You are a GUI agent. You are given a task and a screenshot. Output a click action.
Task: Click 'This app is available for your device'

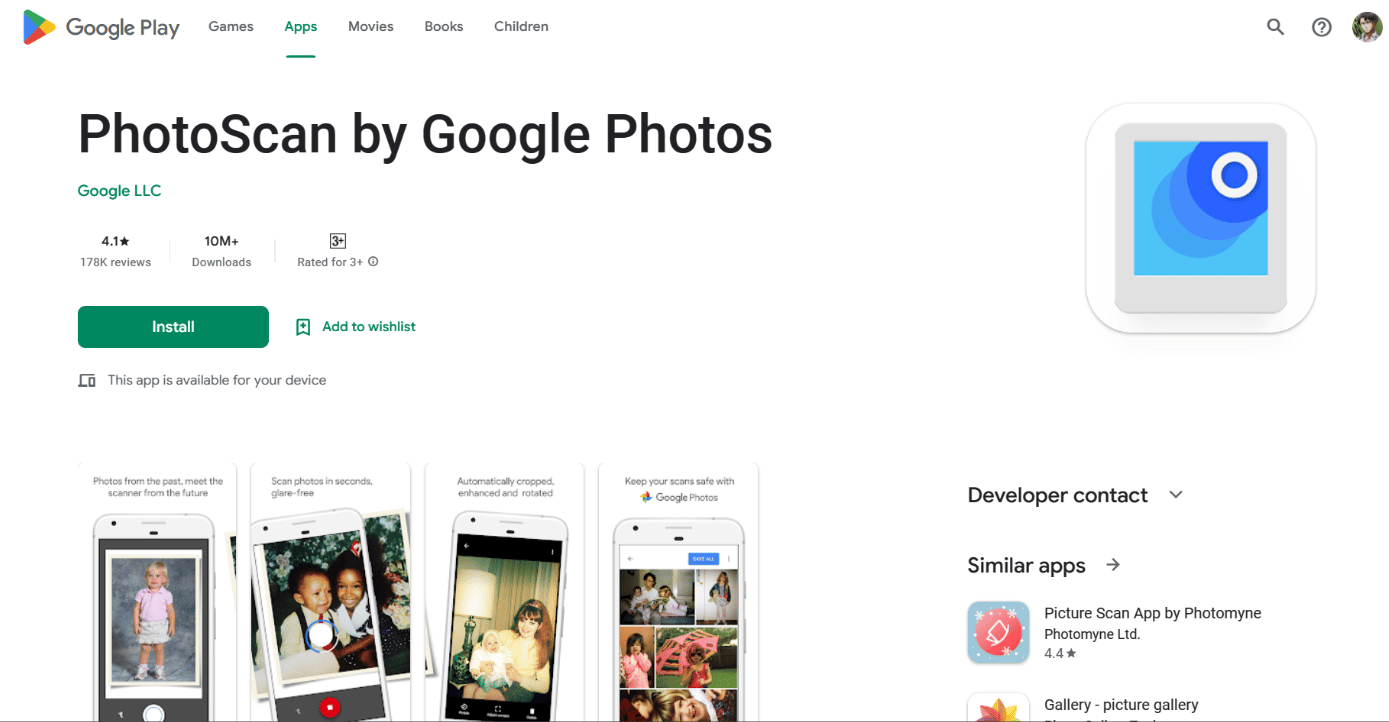click(217, 380)
